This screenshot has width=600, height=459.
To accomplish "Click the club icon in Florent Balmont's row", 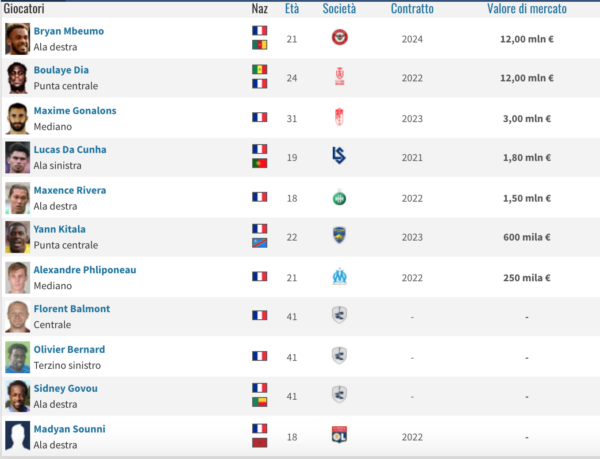I will coord(339,315).
